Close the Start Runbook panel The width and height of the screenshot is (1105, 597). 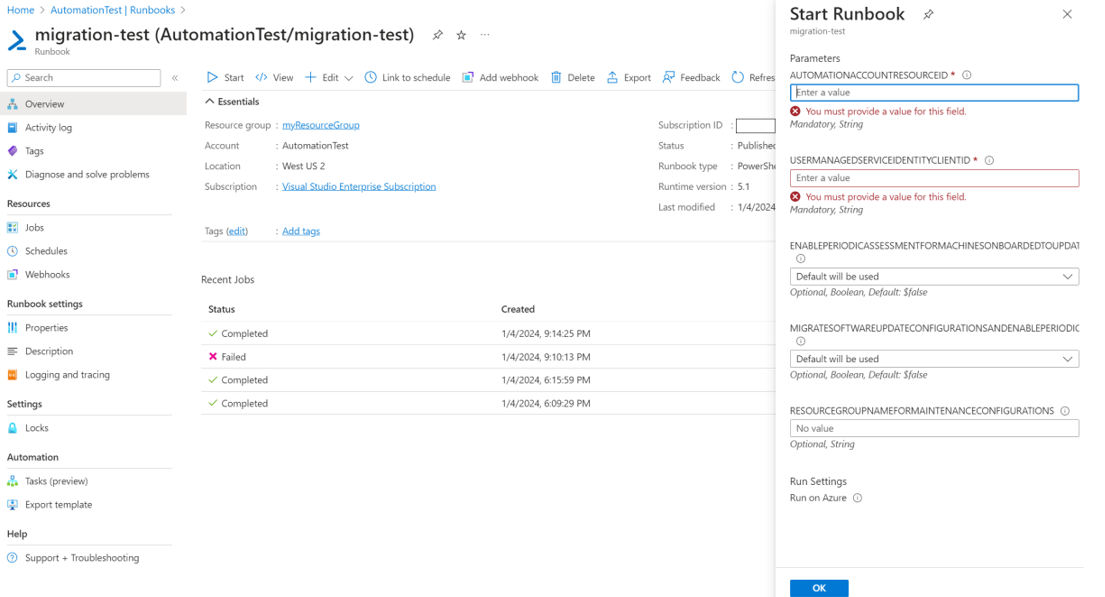point(1067,14)
